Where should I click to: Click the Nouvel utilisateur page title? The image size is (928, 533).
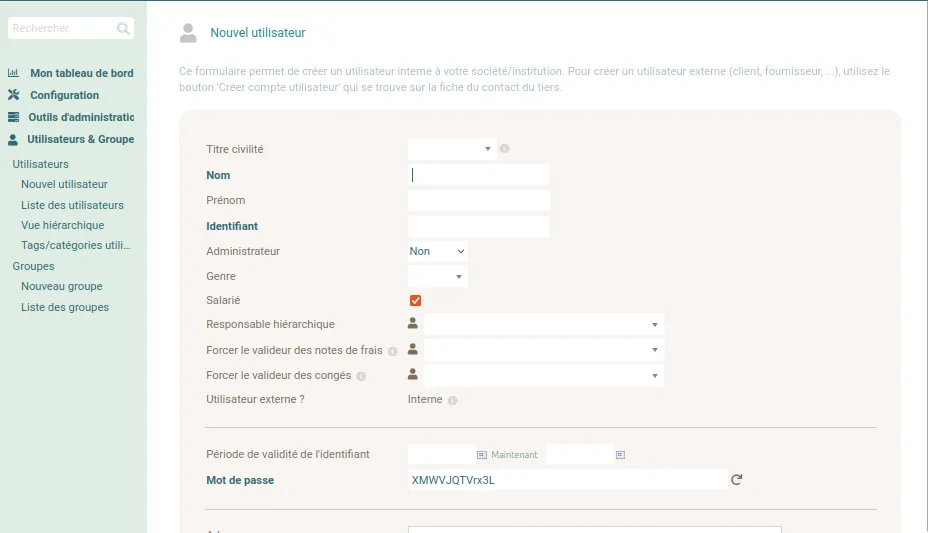[258, 33]
